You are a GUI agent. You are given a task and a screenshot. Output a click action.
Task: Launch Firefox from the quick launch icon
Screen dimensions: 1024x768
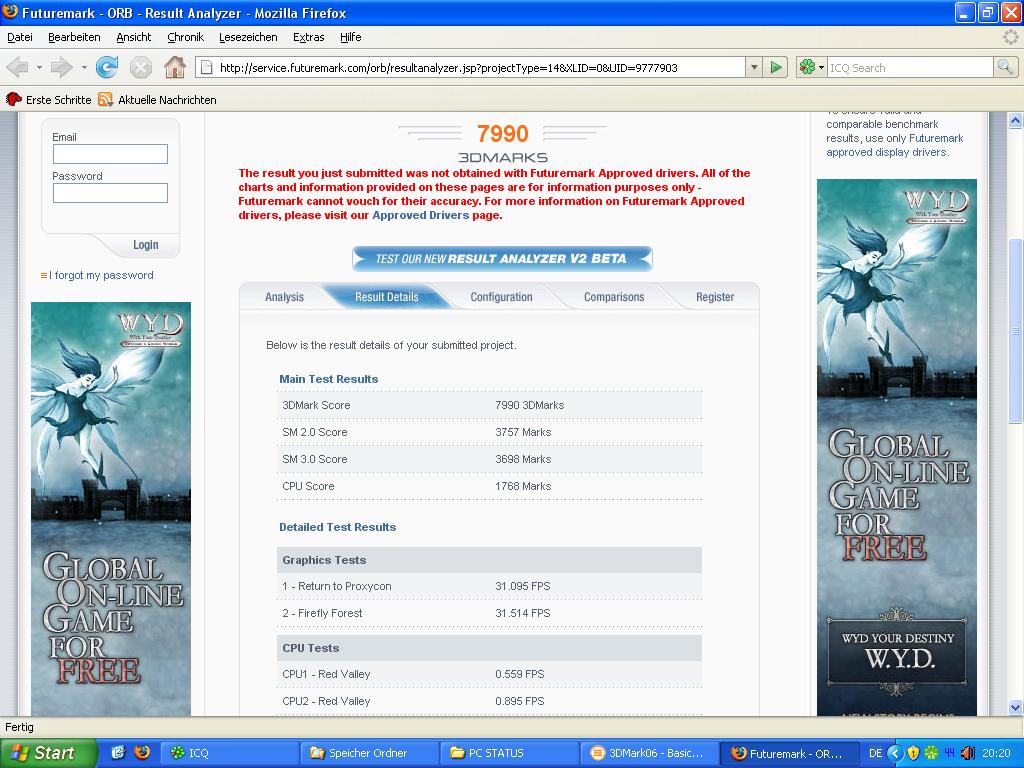click(x=142, y=752)
